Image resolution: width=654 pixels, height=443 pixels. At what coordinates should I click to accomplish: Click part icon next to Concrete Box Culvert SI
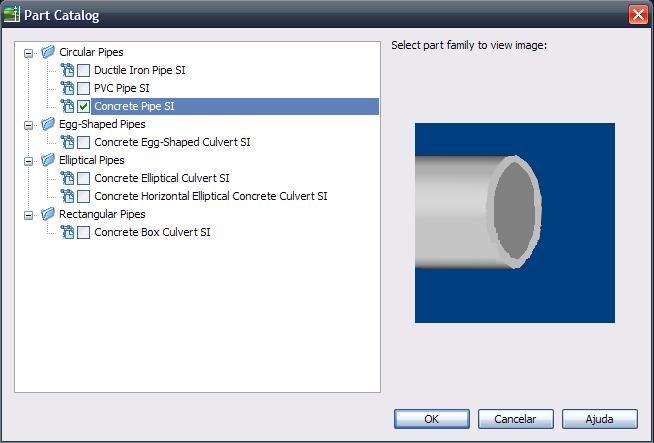tap(67, 232)
